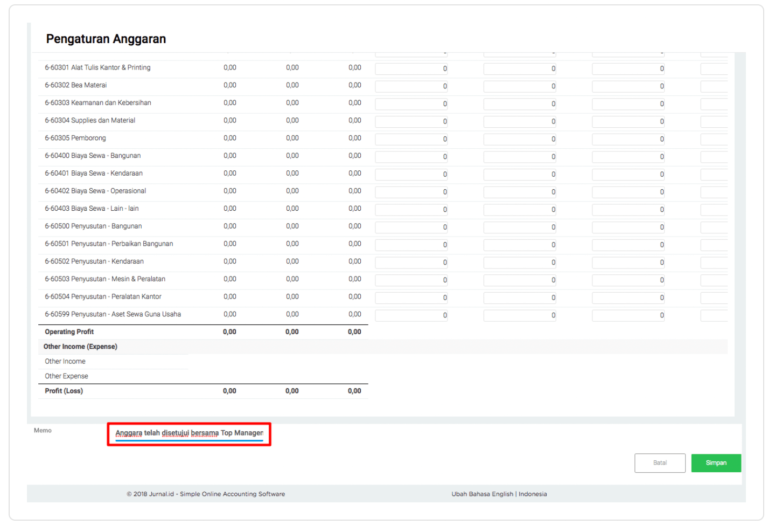This screenshot has height=525, width=768.
Task: Click second input in 6-60305 Pemborong row
Action: point(521,139)
